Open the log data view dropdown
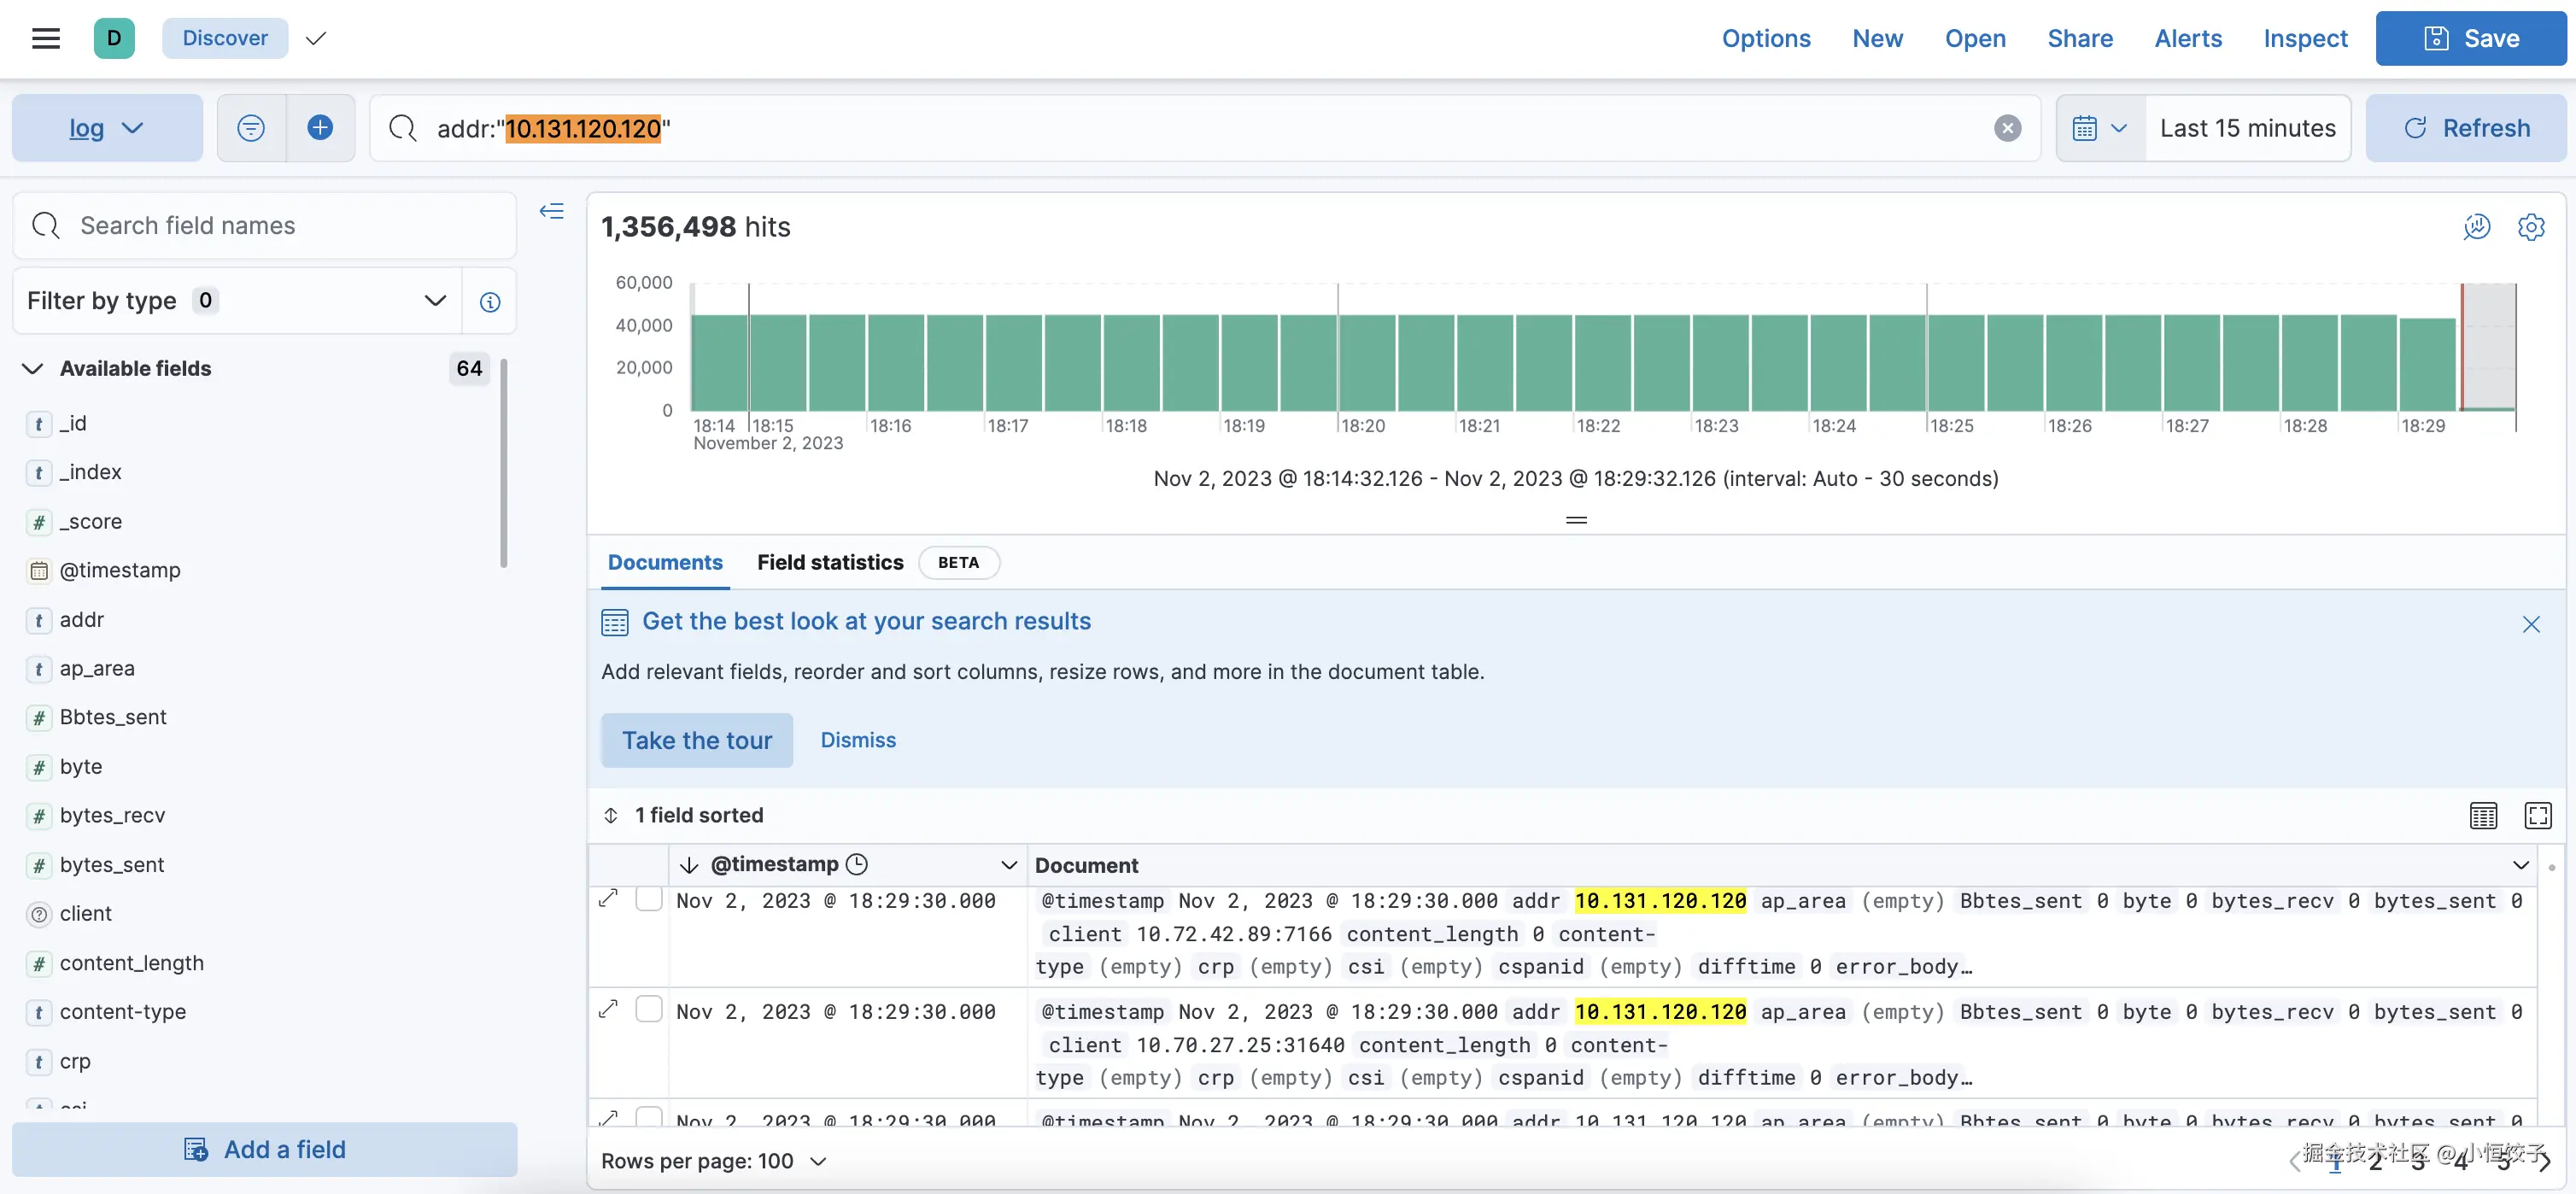 pos(107,128)
